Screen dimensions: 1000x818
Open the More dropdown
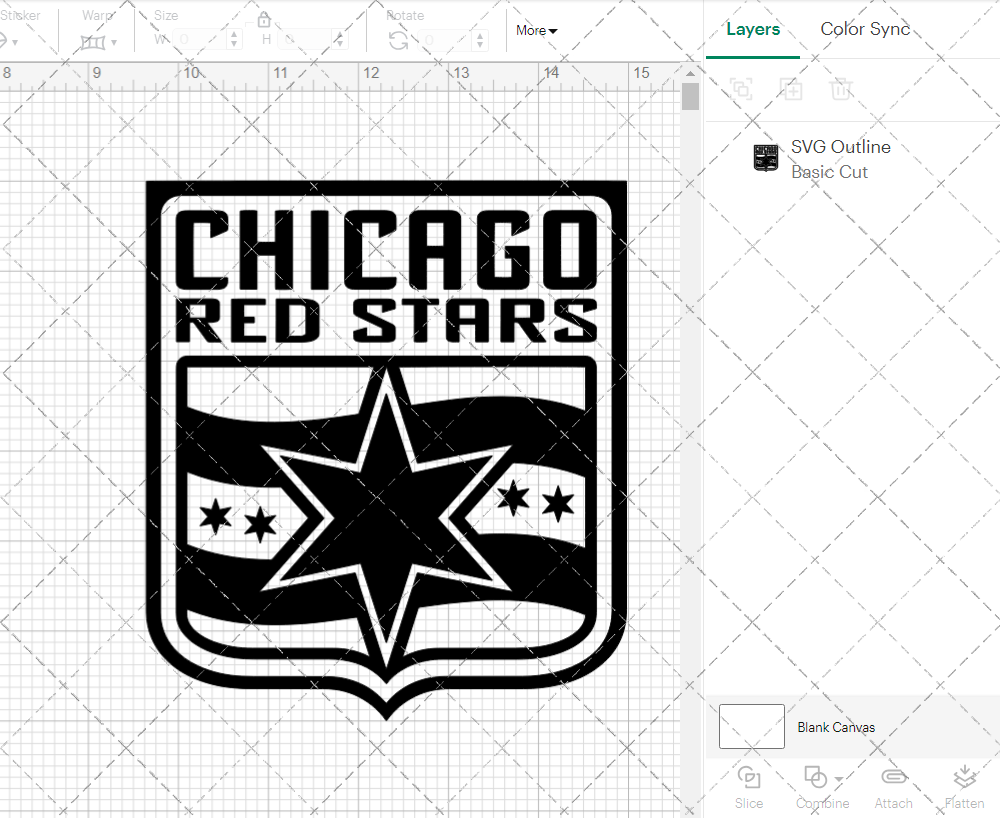point(536,31)
